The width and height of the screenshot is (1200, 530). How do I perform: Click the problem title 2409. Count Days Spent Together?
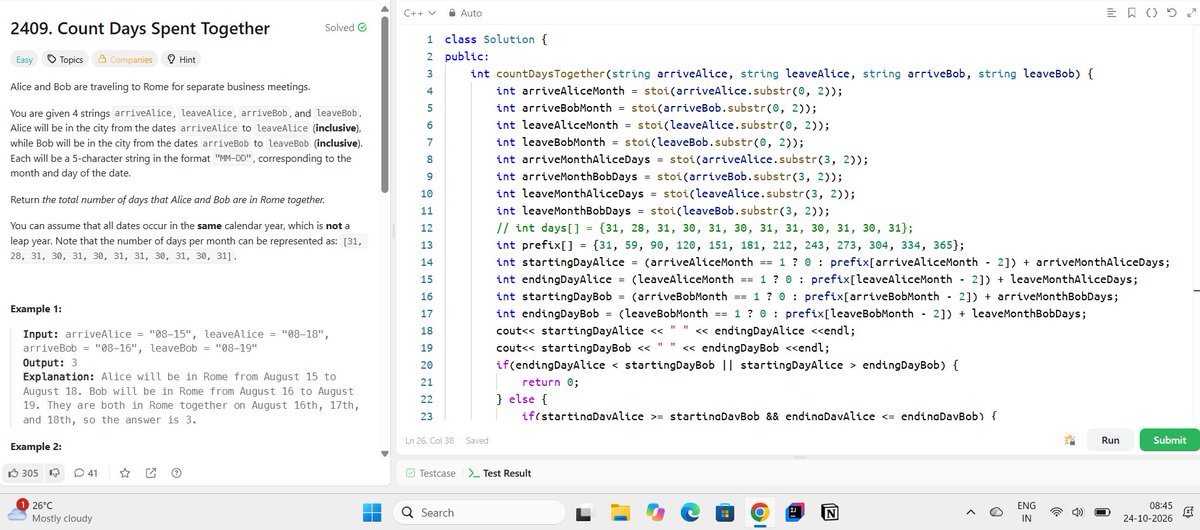(139, 28)
